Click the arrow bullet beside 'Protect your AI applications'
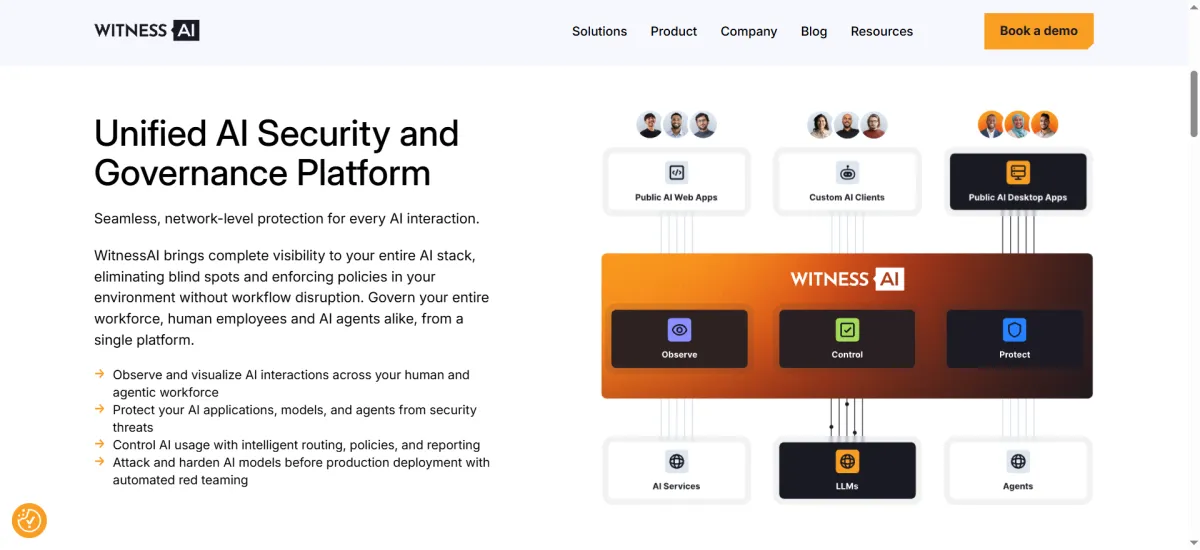Screen dimensions: 1200x550 pyautogui.click(x=99, y=408)
